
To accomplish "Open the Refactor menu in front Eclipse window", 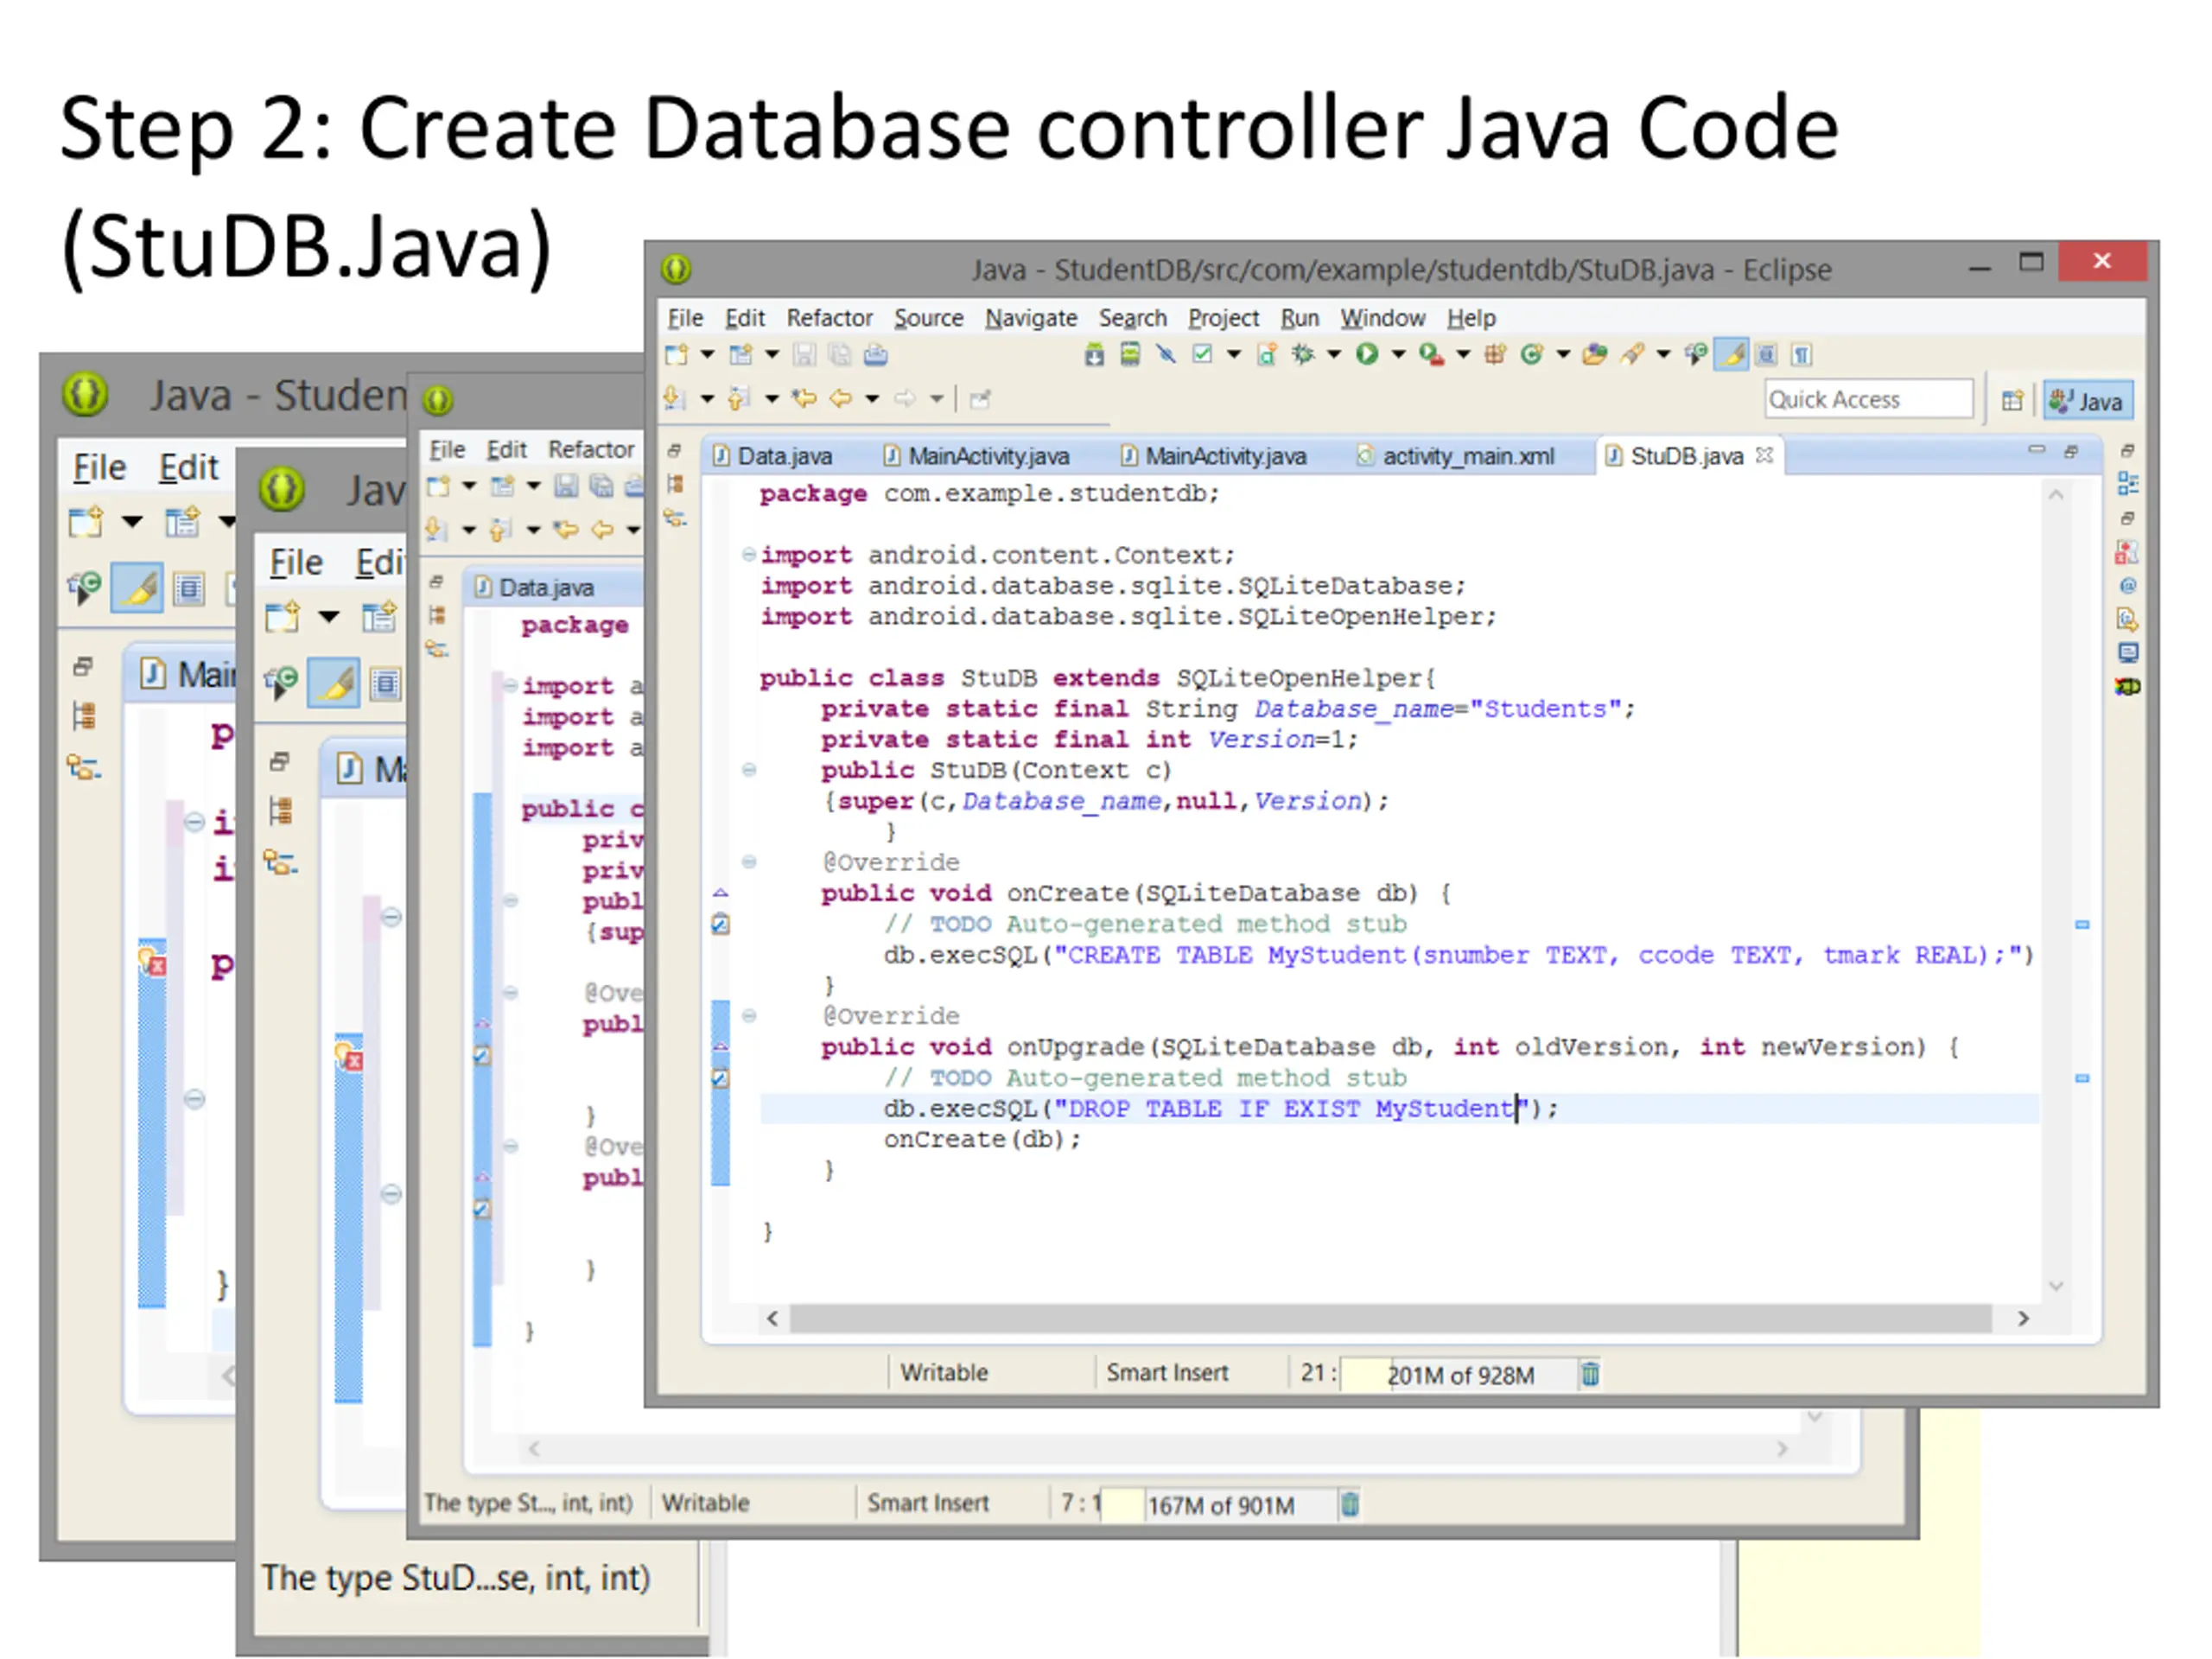I will 829,318.
